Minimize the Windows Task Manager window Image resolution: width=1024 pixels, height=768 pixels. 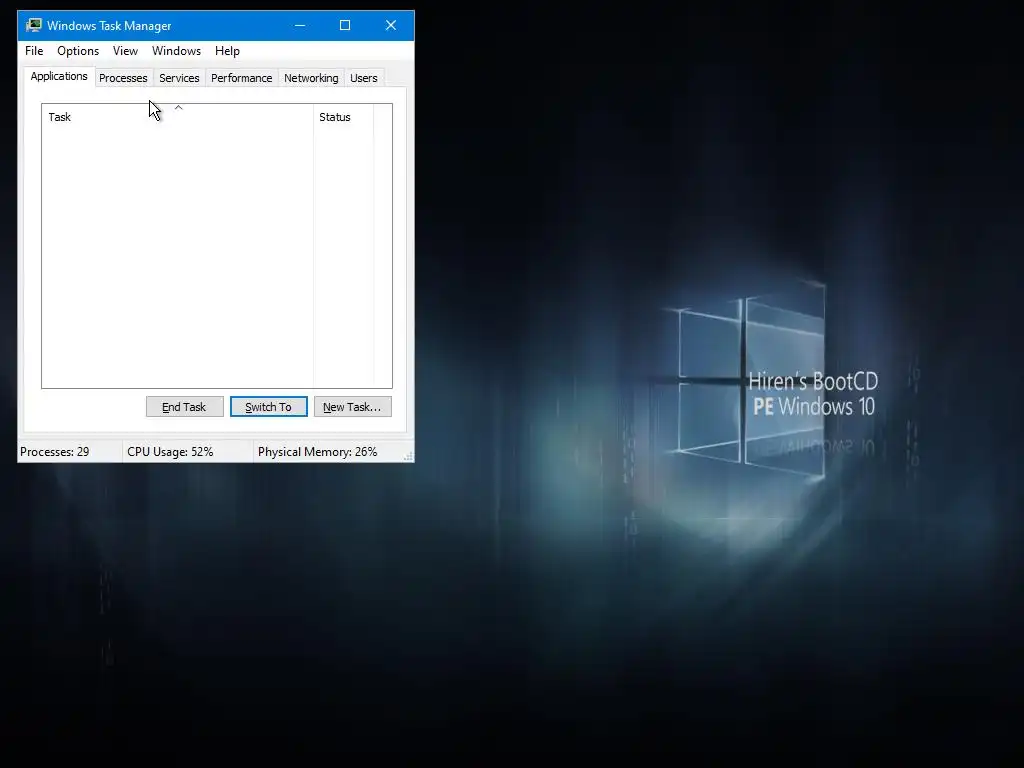[300, 25]
